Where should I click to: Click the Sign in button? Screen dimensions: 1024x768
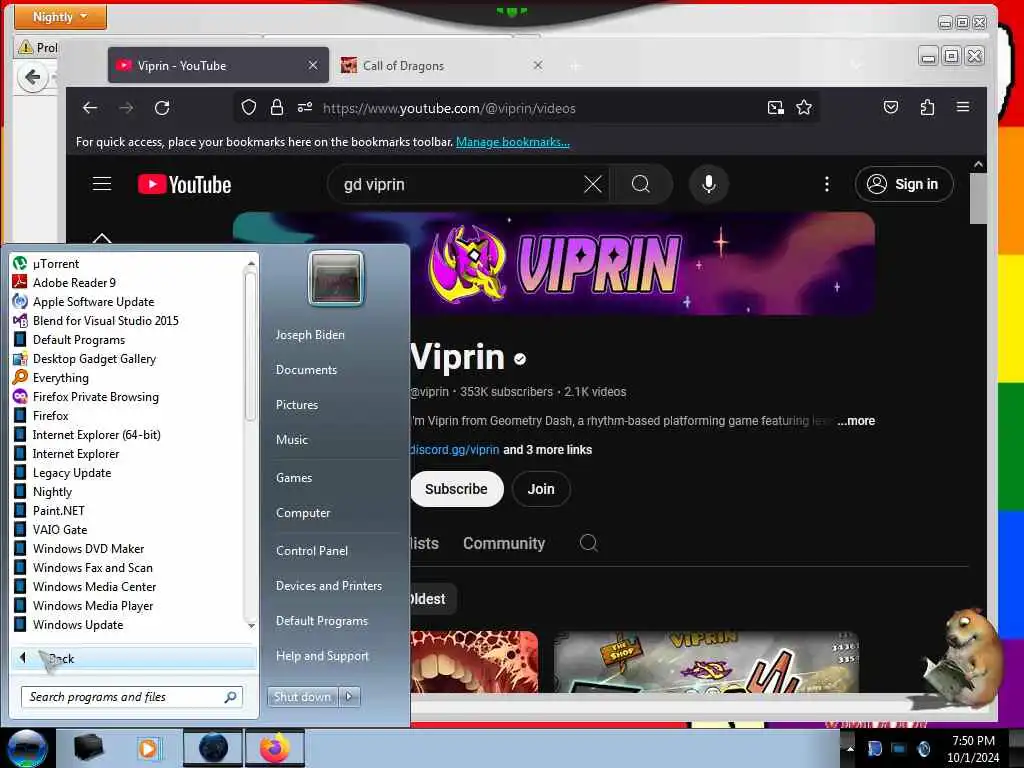pyautogui.click(x=904, y=184)
